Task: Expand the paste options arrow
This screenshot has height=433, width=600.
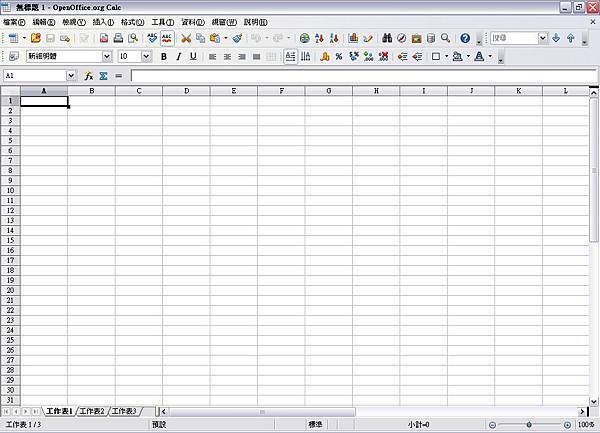Action: (x=225, y=38)
